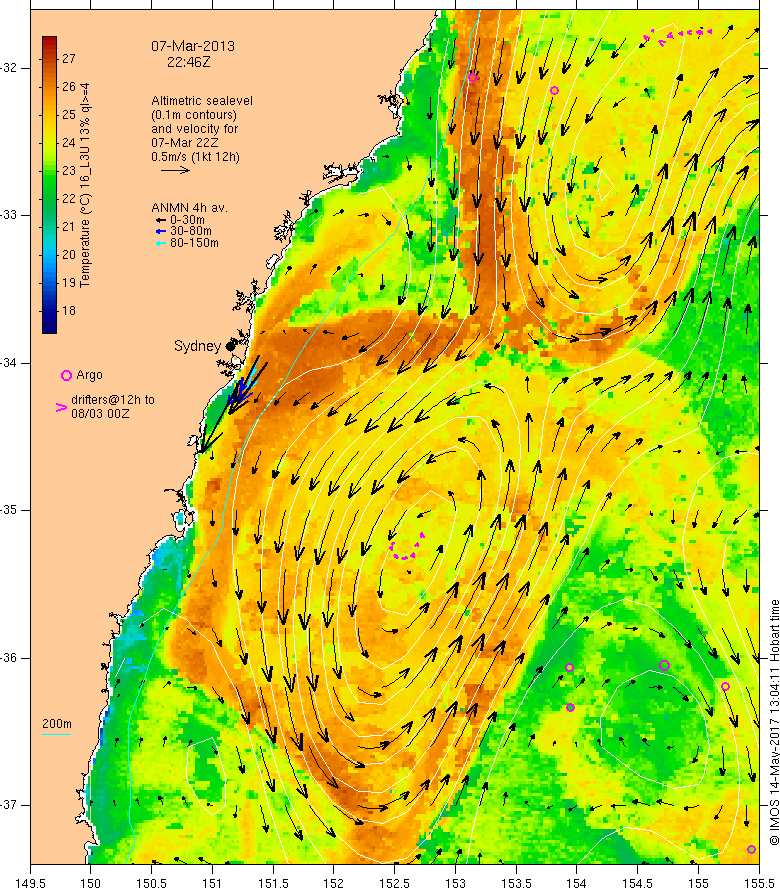Click the 80-150m depth label
This screenshot has width=780, height=890.
coord(194,243)
